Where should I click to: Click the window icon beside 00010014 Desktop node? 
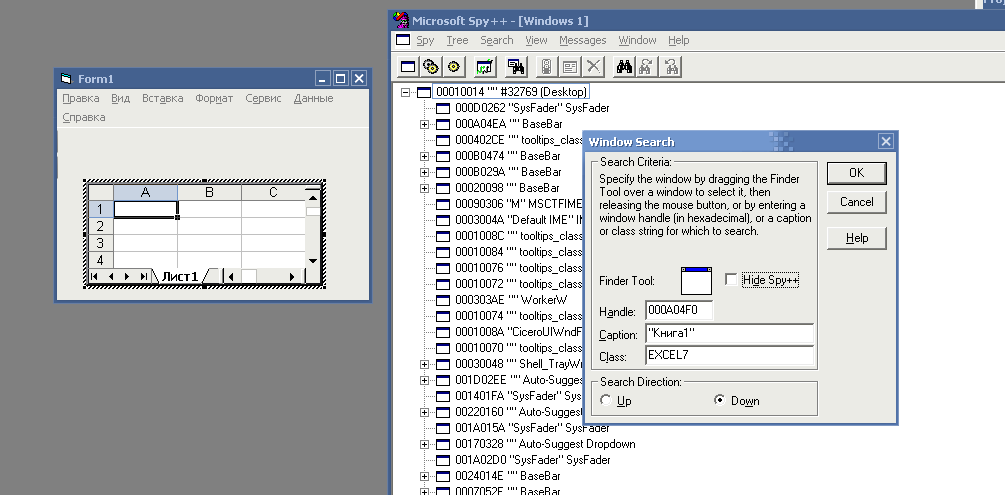pyautogui.click(x=424, y=92)
